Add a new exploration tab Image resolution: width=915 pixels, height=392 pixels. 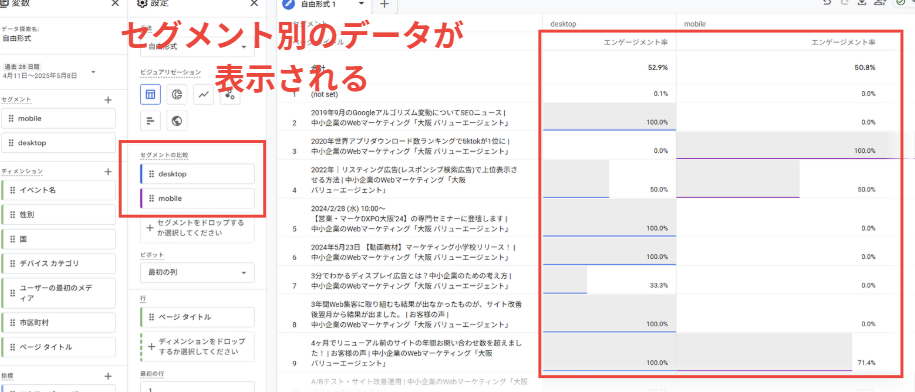384,4
